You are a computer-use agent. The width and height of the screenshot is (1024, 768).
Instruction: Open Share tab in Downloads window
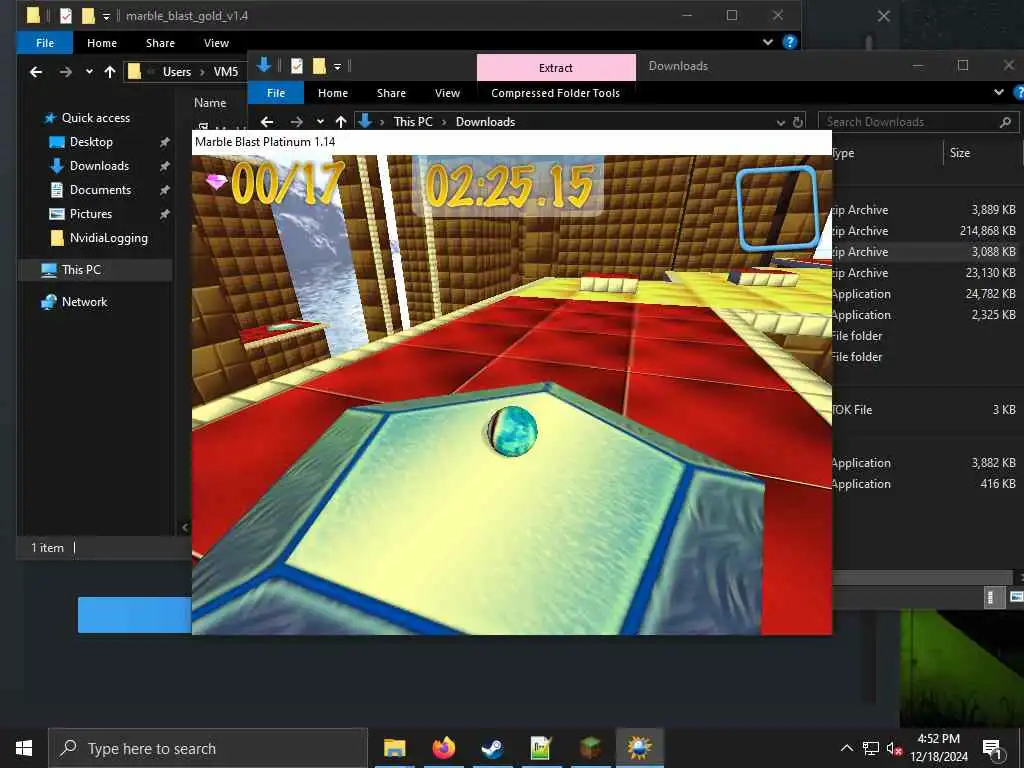click(x=391, y=93)
